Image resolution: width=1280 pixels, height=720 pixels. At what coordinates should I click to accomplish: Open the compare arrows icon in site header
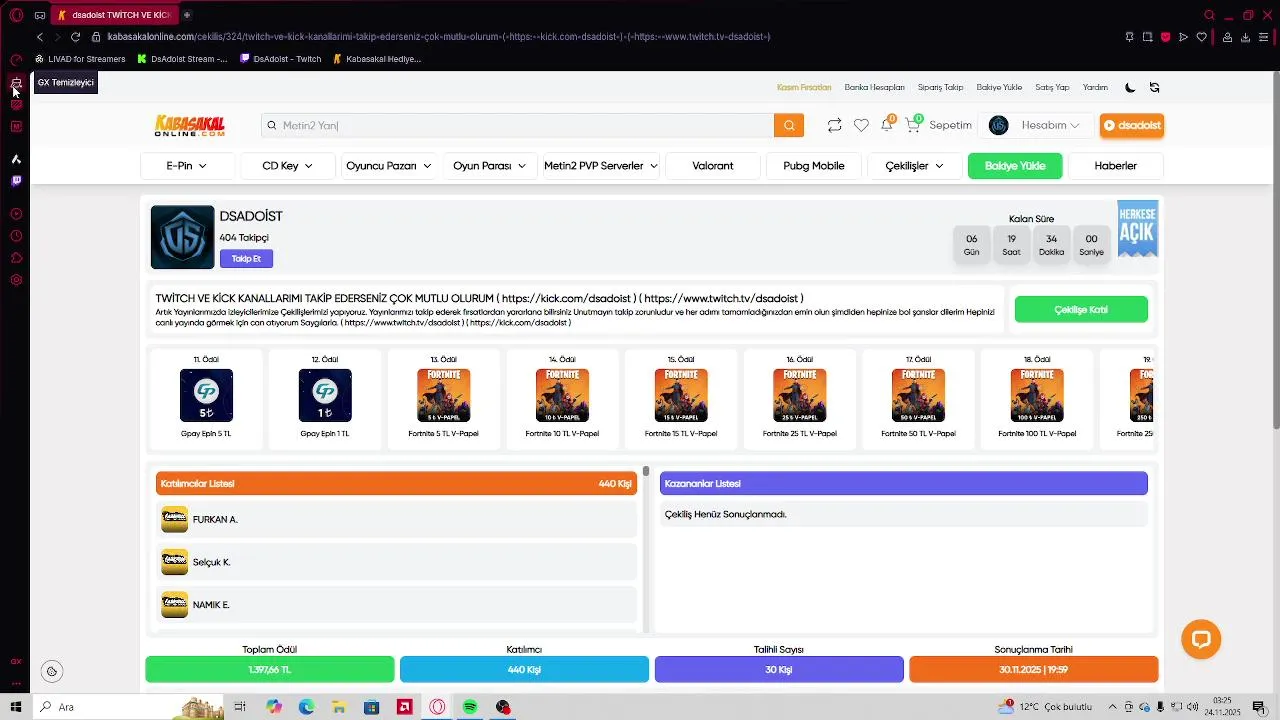834,125
